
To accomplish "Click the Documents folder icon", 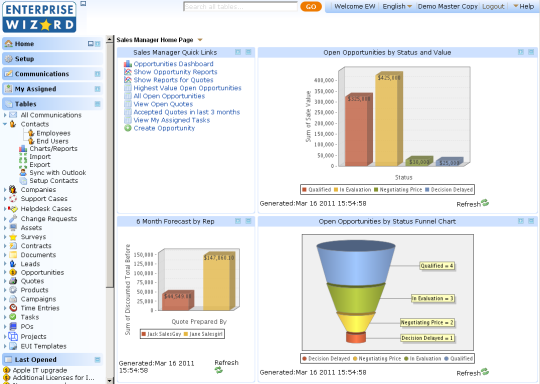I will tap(13, 255).
